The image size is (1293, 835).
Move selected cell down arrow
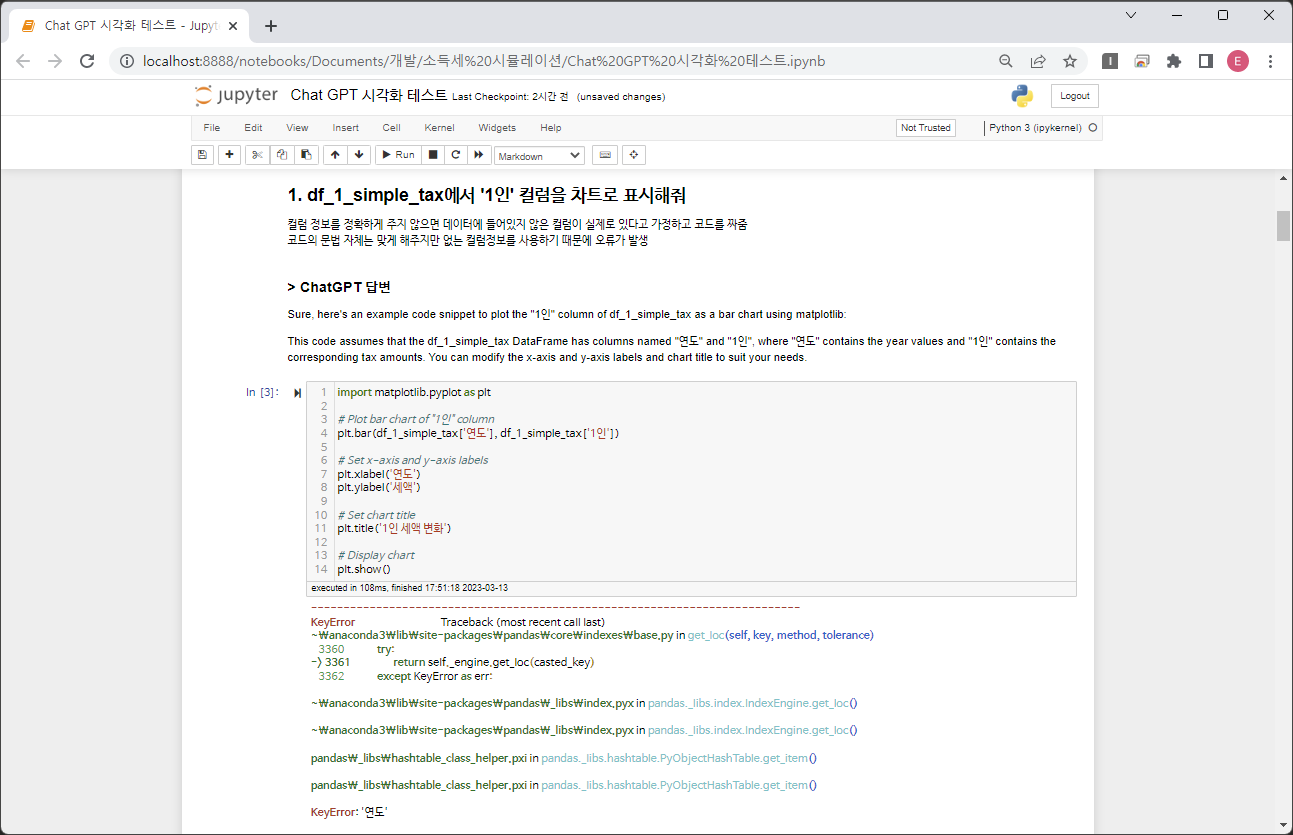tap(358, 155)
